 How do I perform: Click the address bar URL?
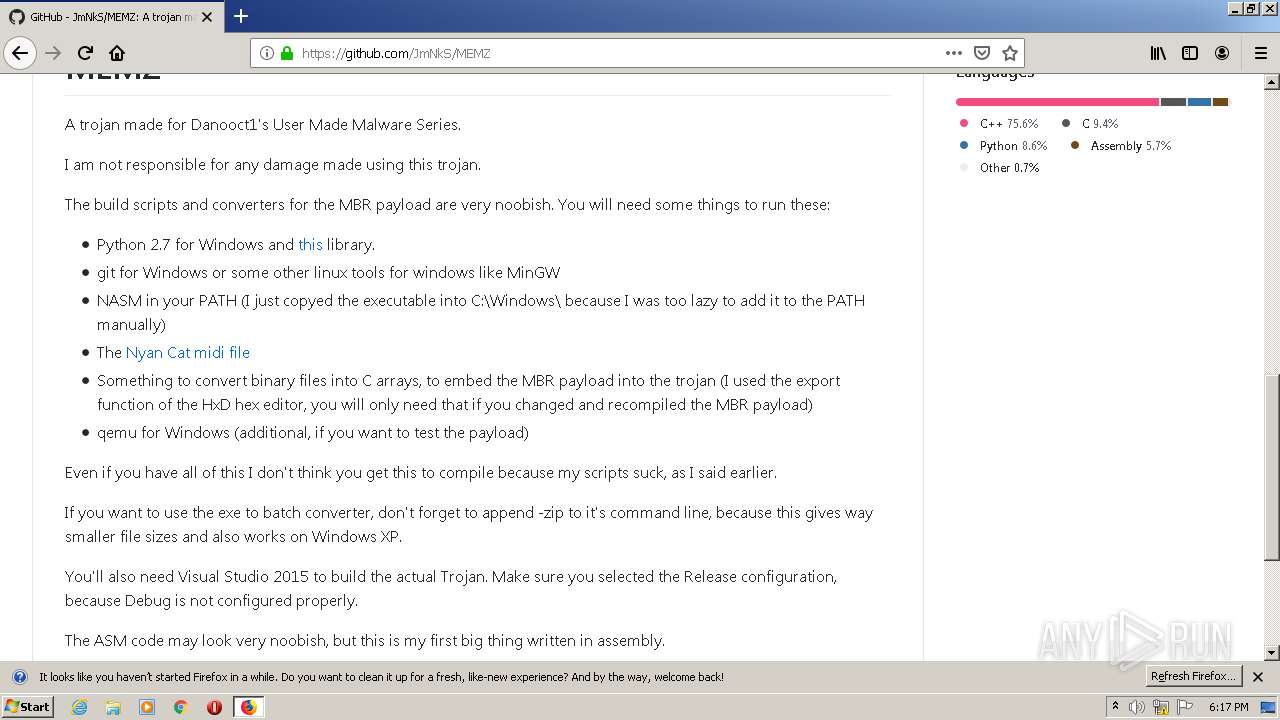[395, 53]
